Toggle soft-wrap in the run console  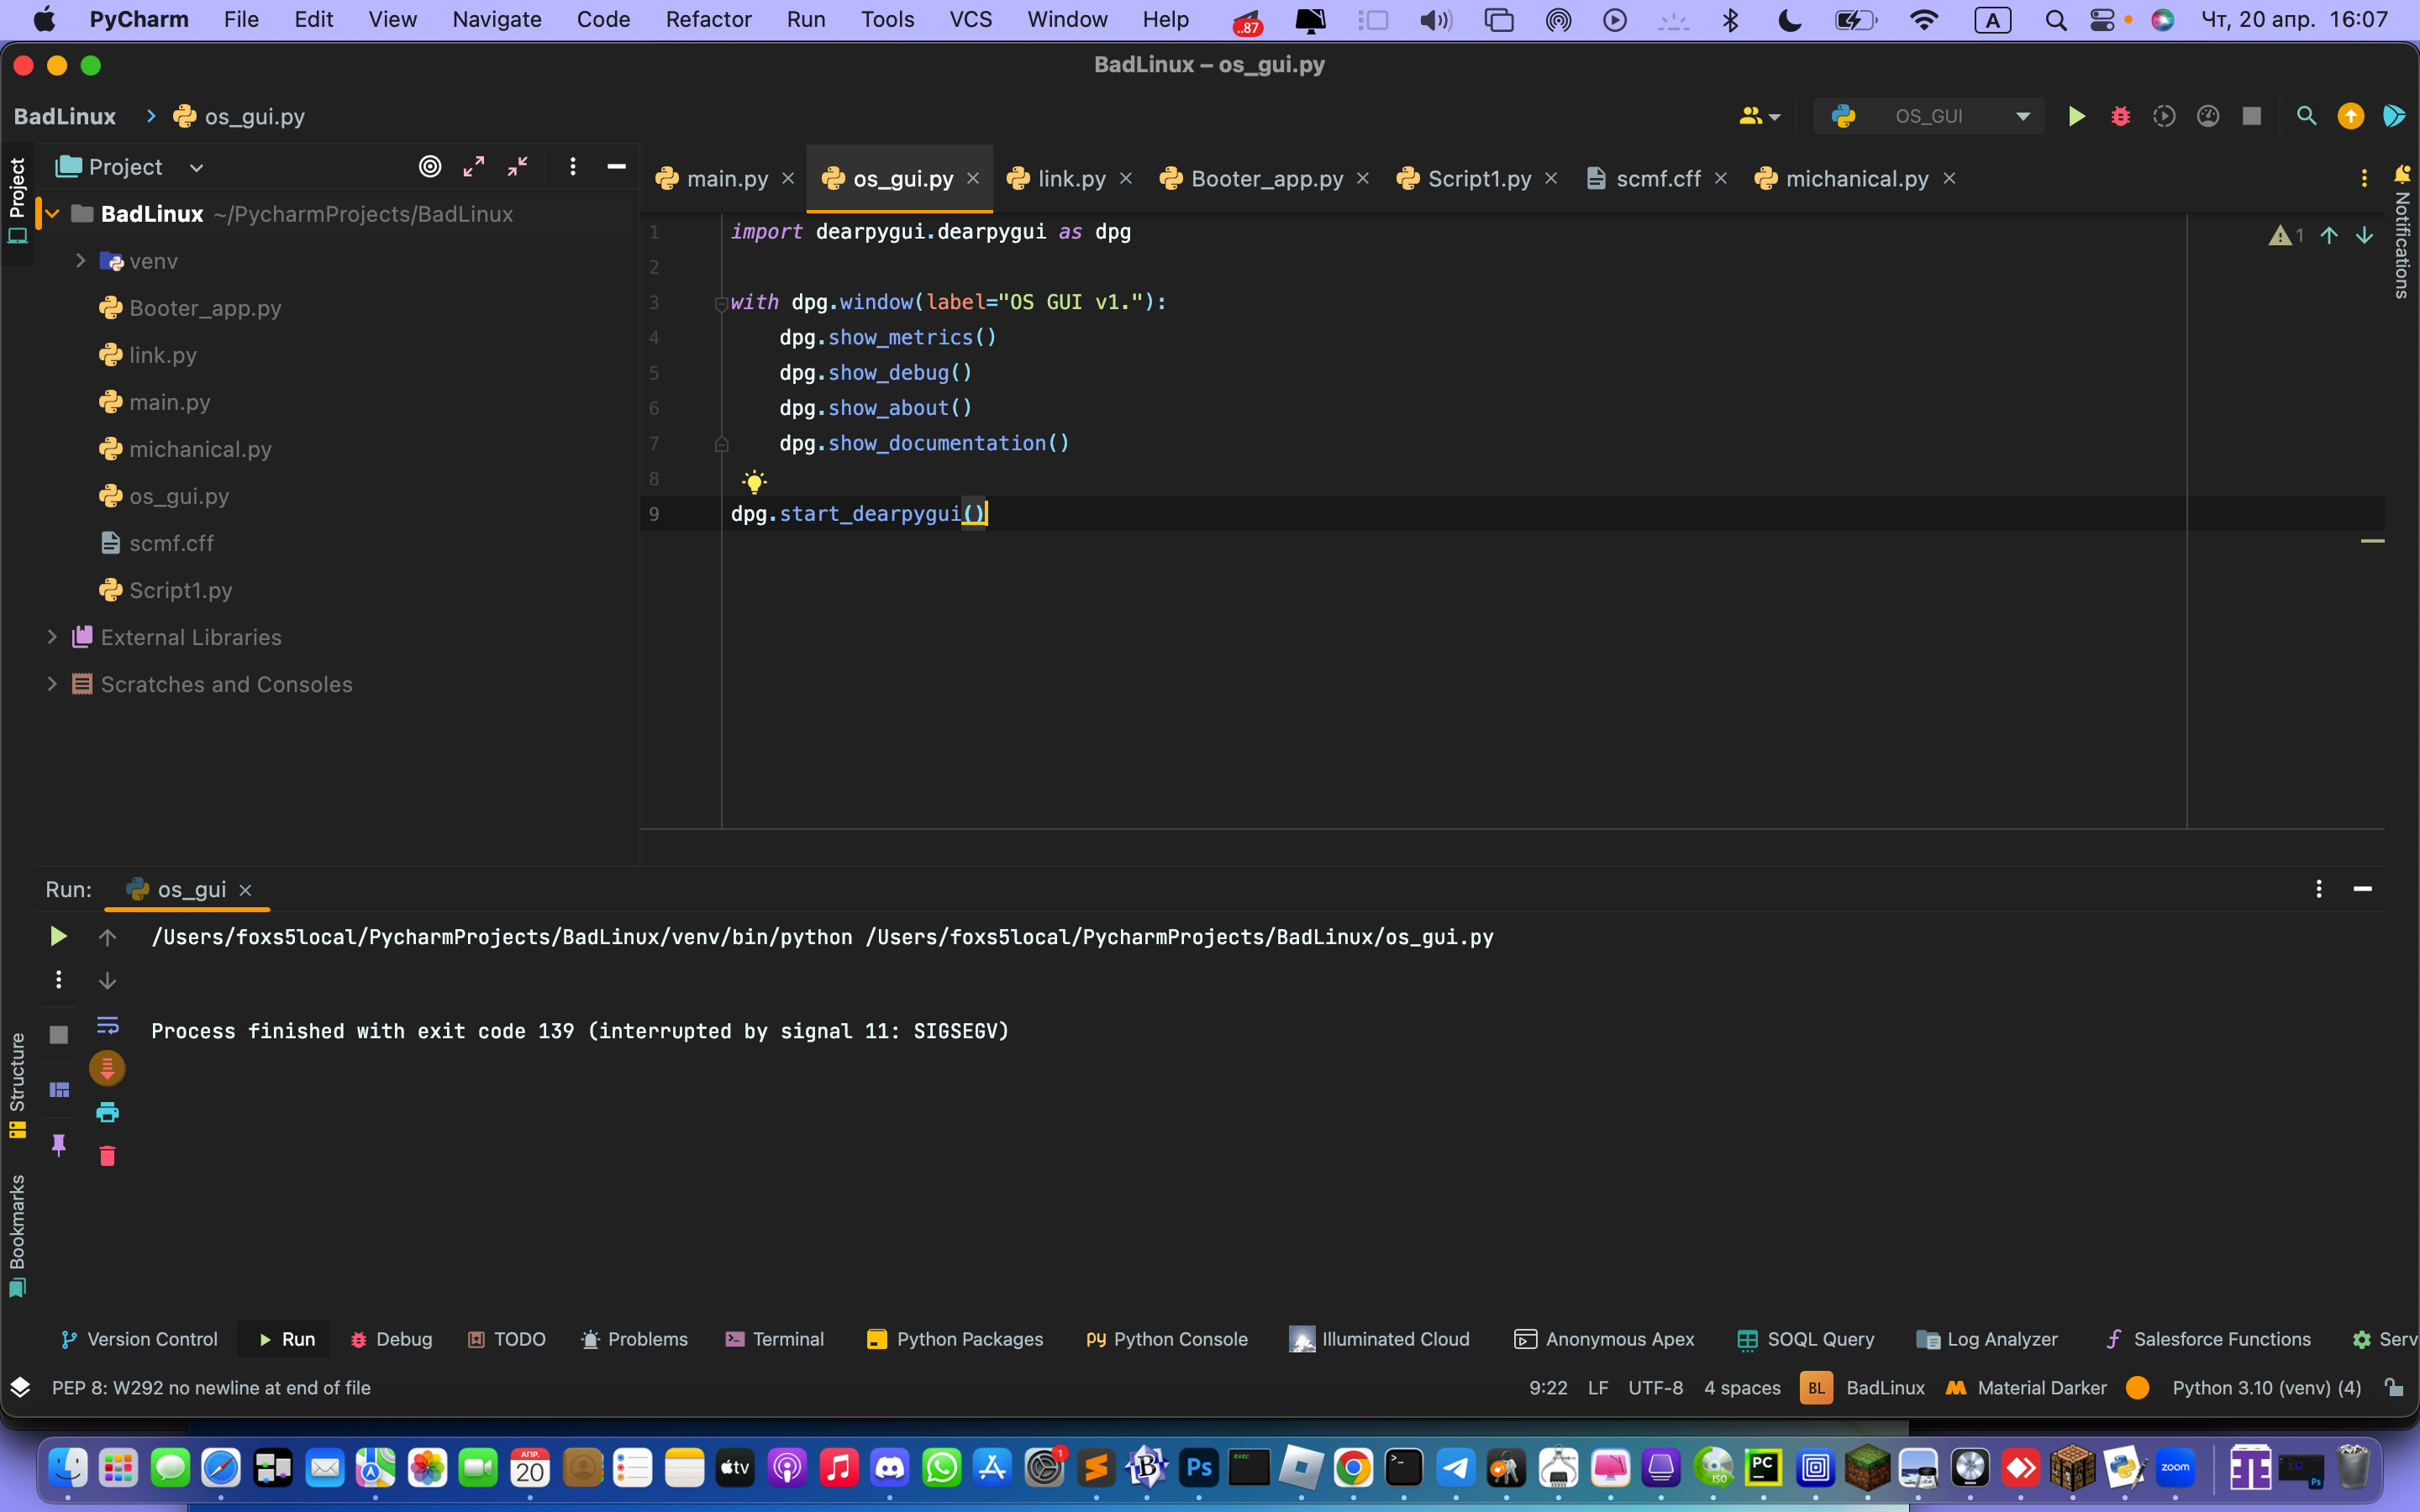[107, 1024]
